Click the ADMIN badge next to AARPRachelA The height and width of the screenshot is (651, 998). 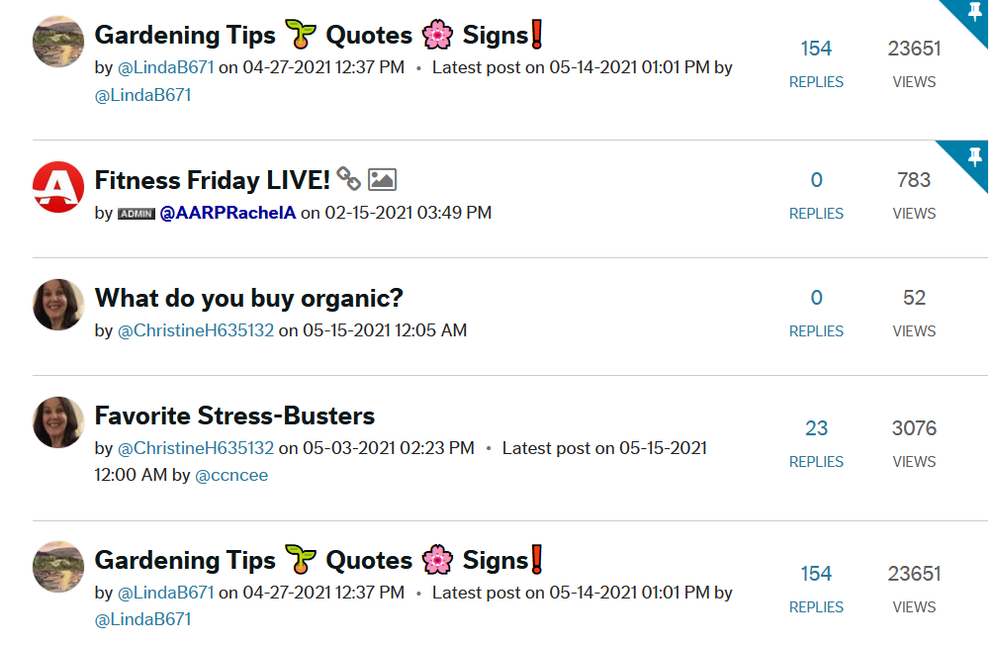[x=136, y=214]
